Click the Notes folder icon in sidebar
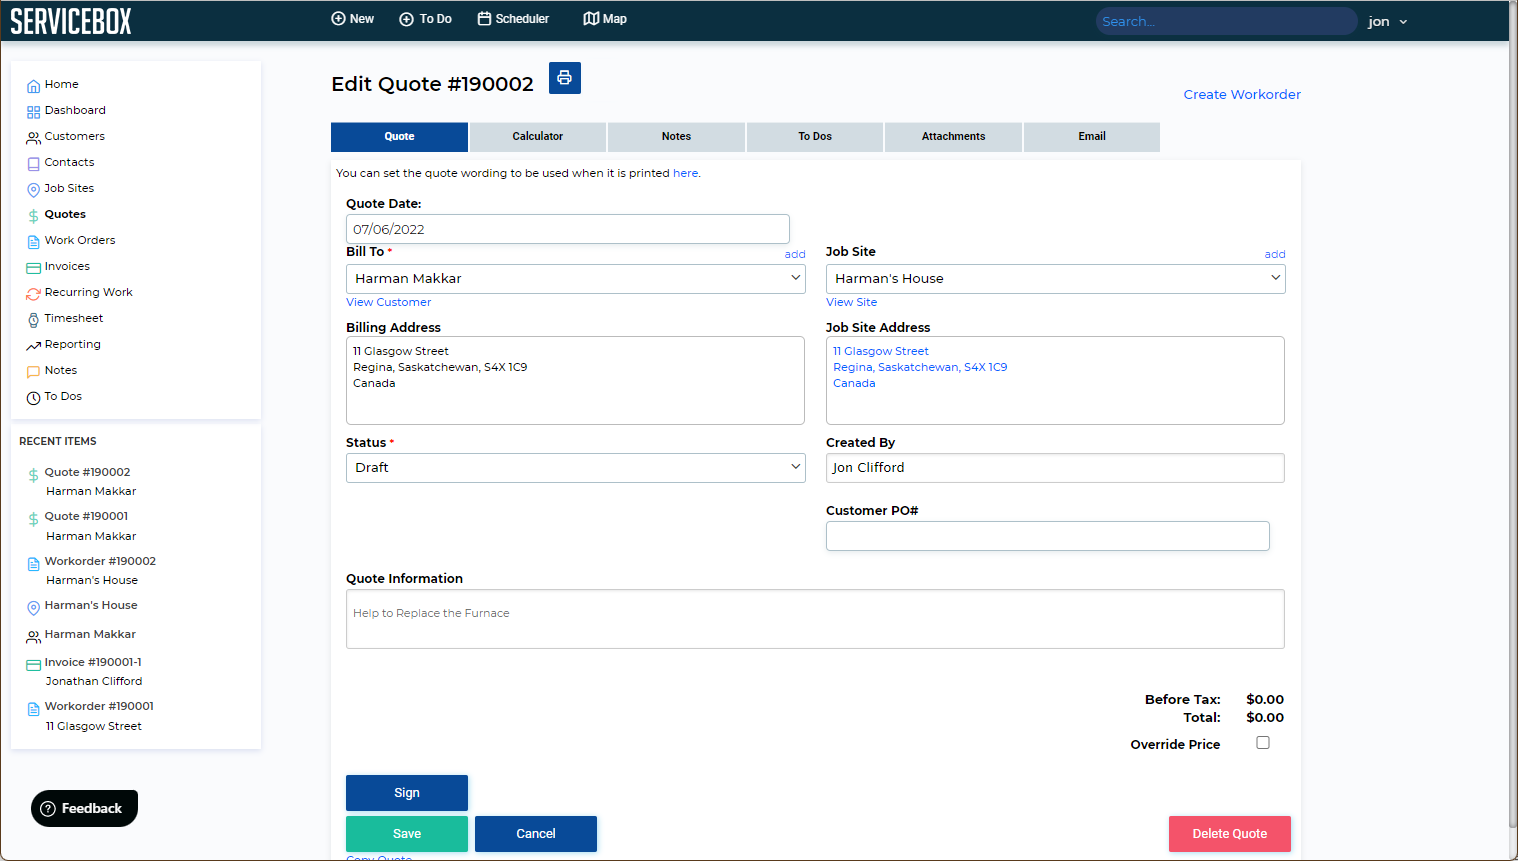Viewport: 1519px width, 861px height. pyautogui.click(x=33, y=372)
